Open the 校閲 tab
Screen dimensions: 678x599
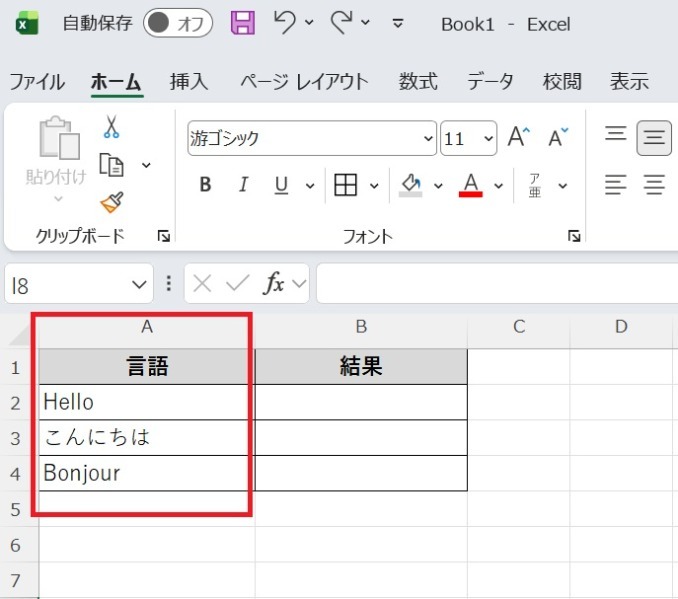[x=562, y=82]
